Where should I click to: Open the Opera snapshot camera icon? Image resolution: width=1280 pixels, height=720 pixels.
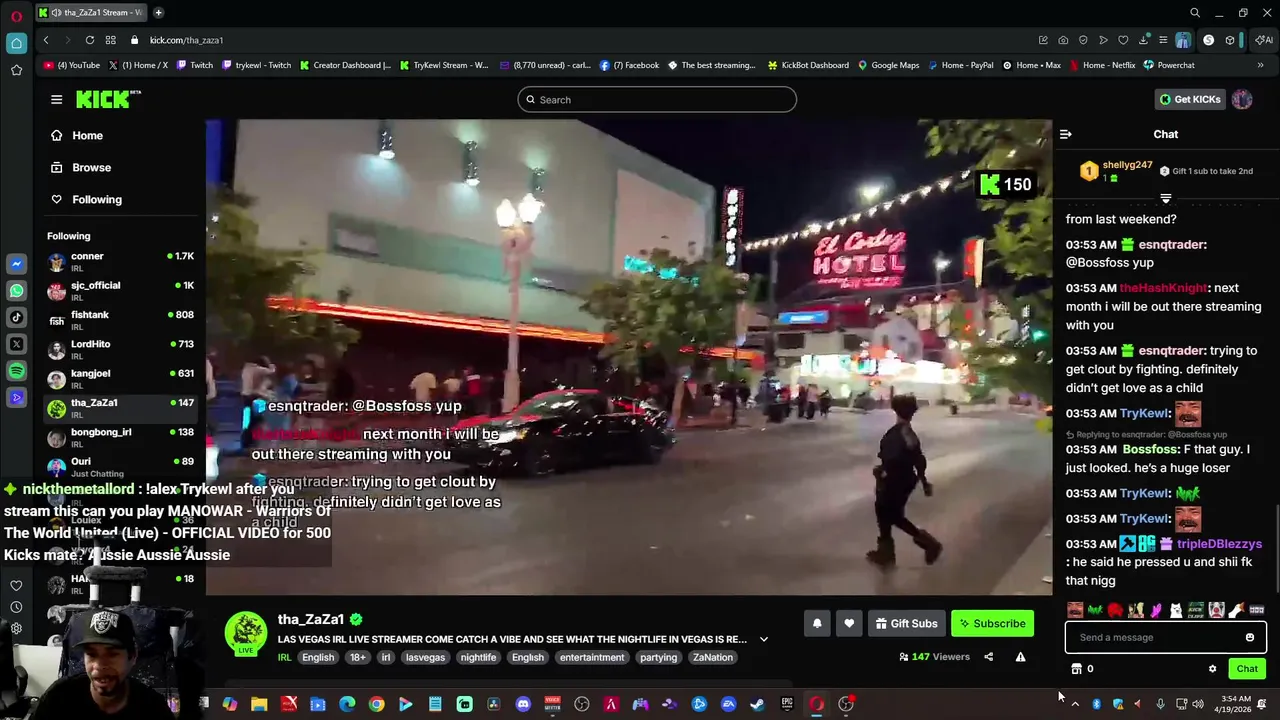pos(1063,40)
